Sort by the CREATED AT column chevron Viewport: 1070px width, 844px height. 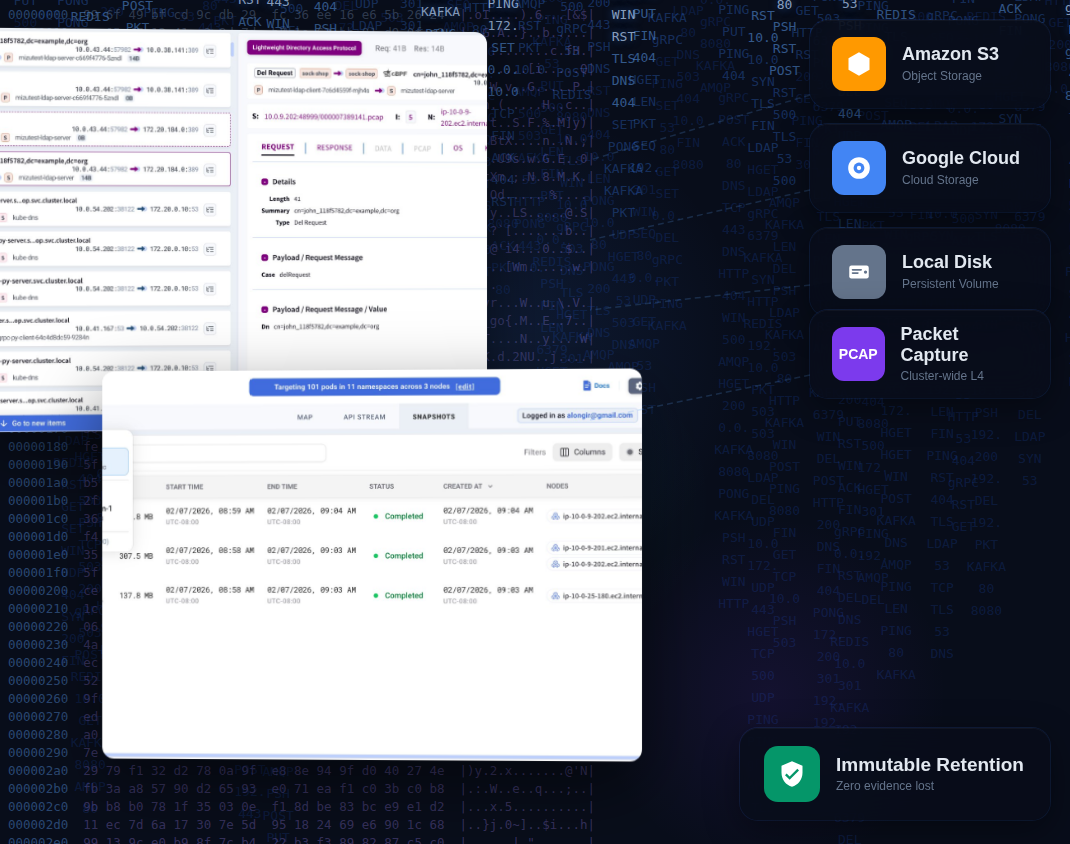coord(490,486)
